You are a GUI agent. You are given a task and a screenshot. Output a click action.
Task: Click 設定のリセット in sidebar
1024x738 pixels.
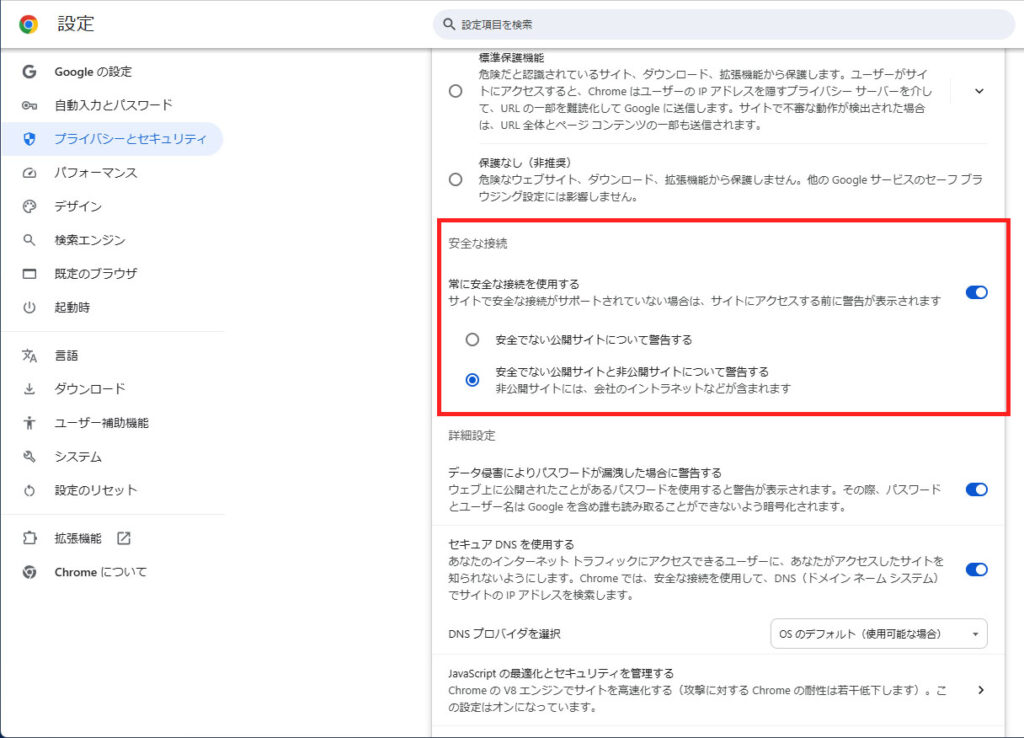click(96, 490)
